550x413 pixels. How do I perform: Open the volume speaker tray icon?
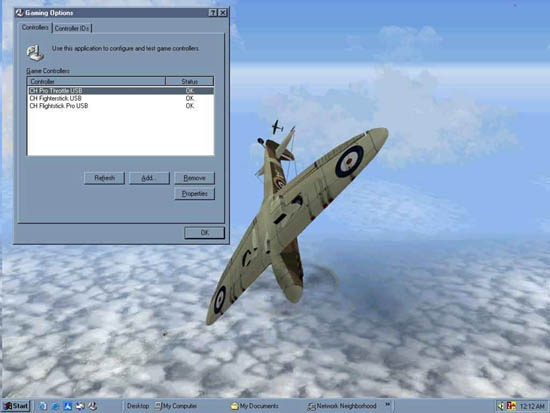[501, 406]
